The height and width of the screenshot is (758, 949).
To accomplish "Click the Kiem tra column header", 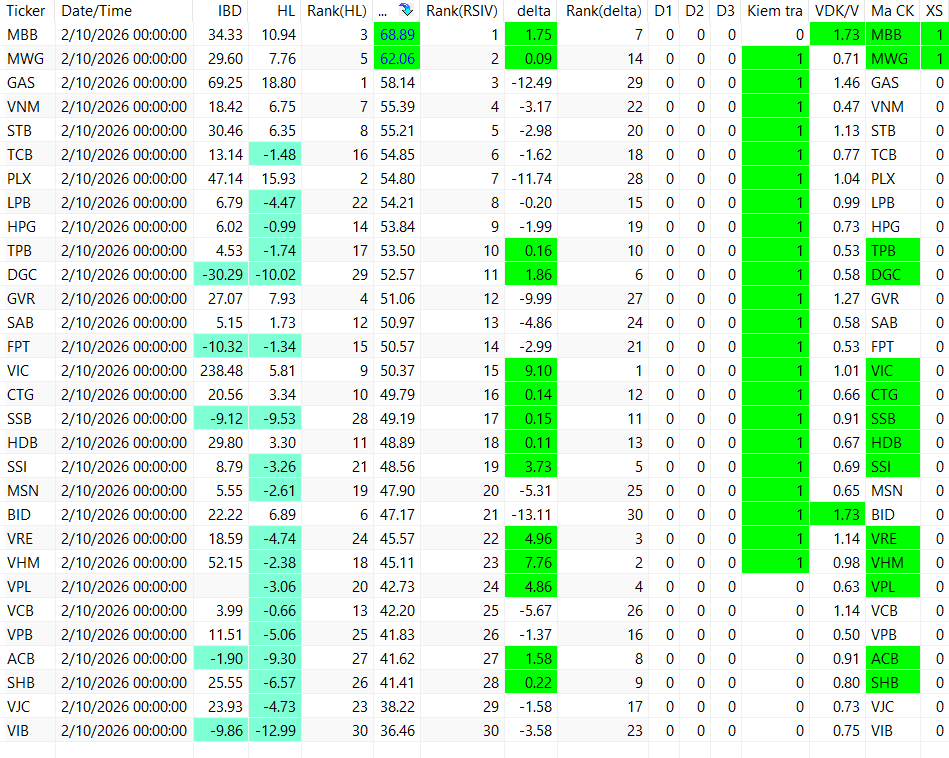I will click(775, 11).
